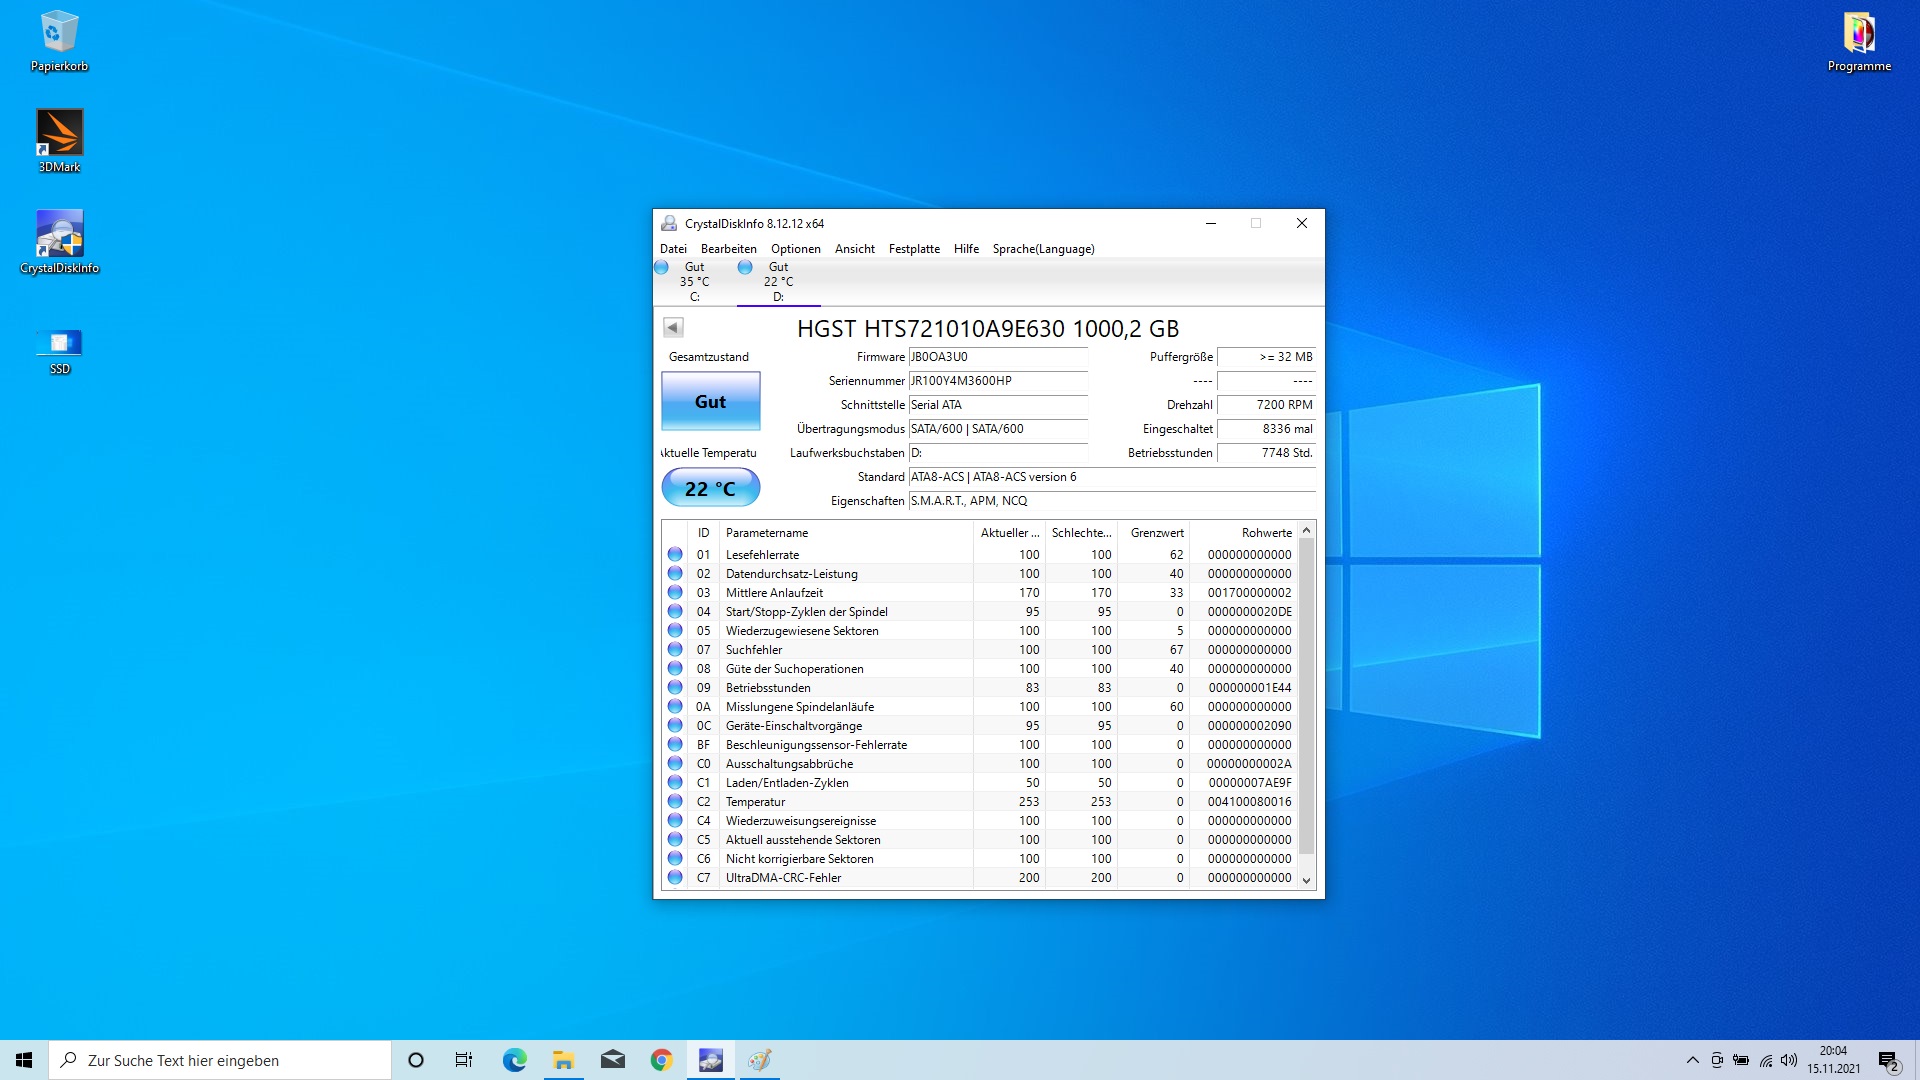Click the previous disk arrow button
Screen dimensions: 1920x1080
coord(673,327)
